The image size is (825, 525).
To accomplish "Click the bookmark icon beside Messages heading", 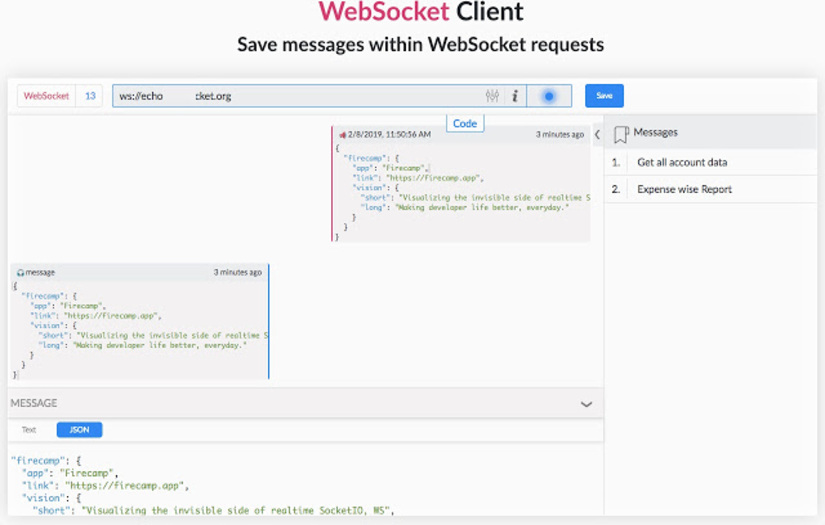I will (x=621, y=133).
